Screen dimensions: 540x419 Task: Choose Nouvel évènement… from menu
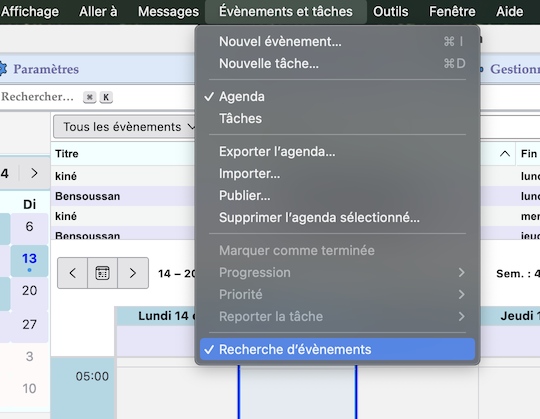click(x=338, y=42)
